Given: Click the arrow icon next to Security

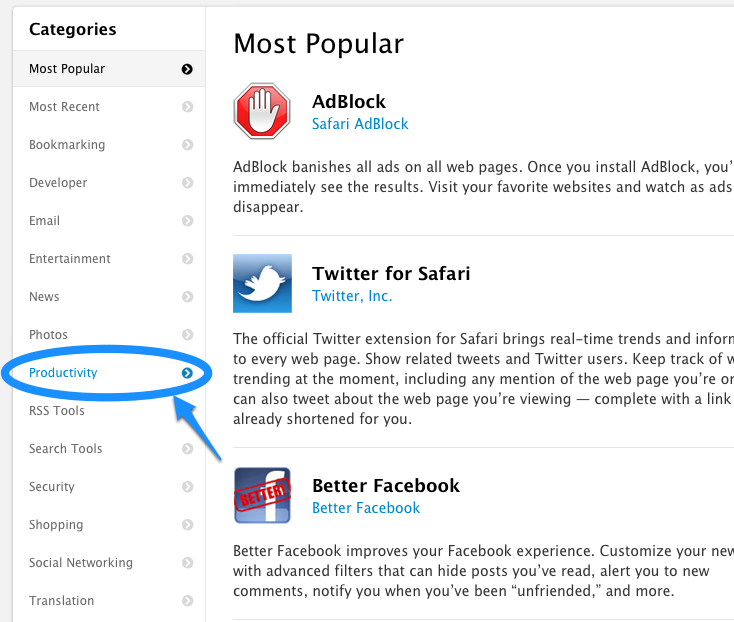Looking at the screenshot, I should tap(187, 487).
